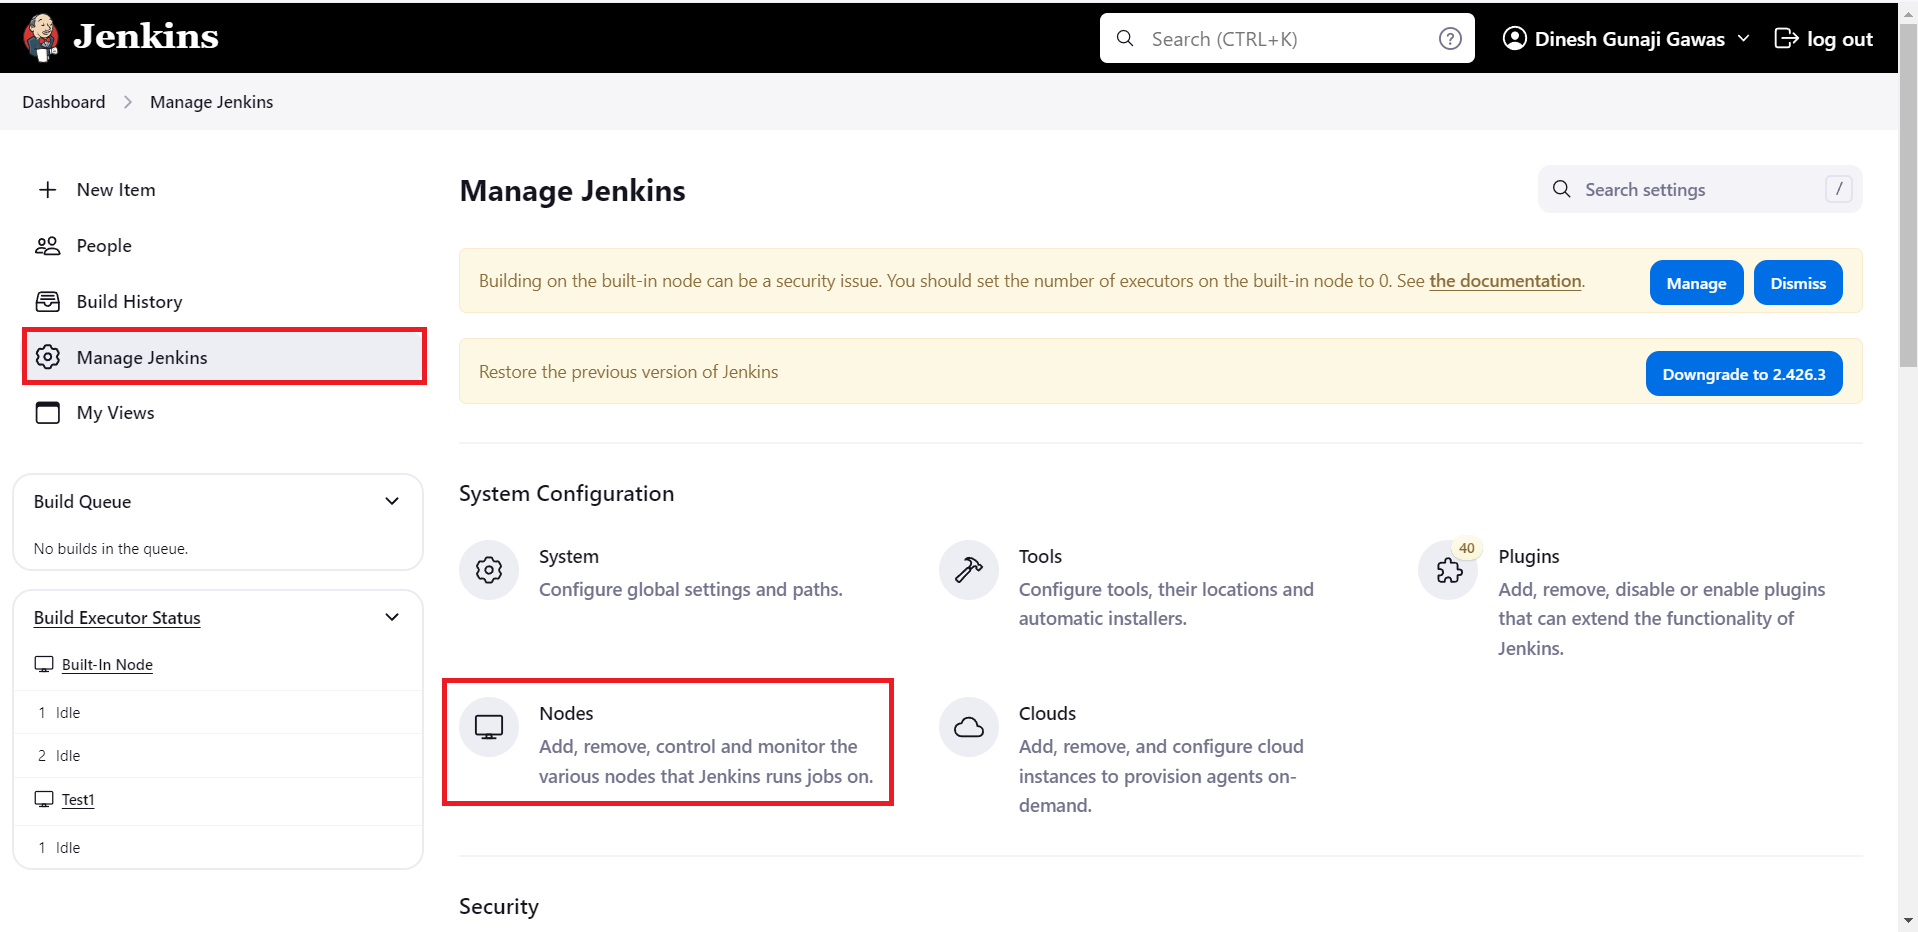The image size is (1918, 932).
Task: Collapse the Build Executor Status panel
Action: [x=392, y=617]
